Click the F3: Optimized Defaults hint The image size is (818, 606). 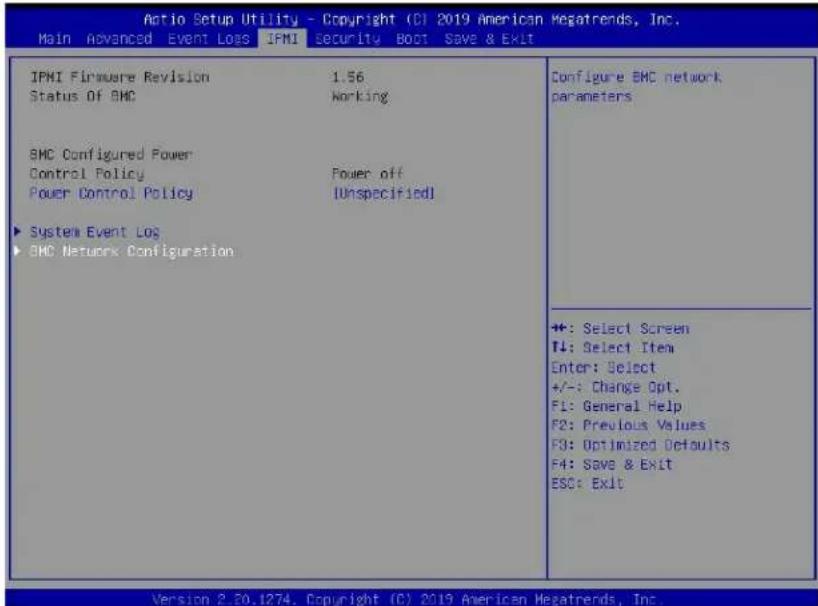[640, 445]
